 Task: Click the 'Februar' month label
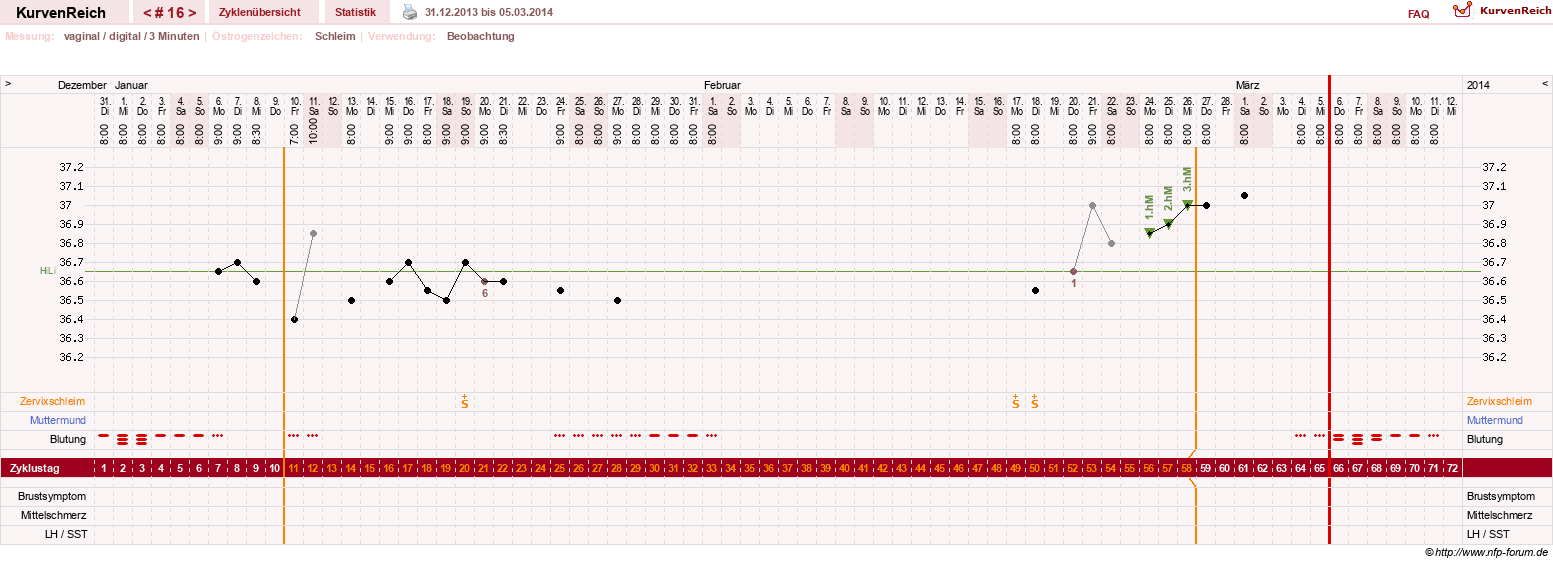click(722, 85)
